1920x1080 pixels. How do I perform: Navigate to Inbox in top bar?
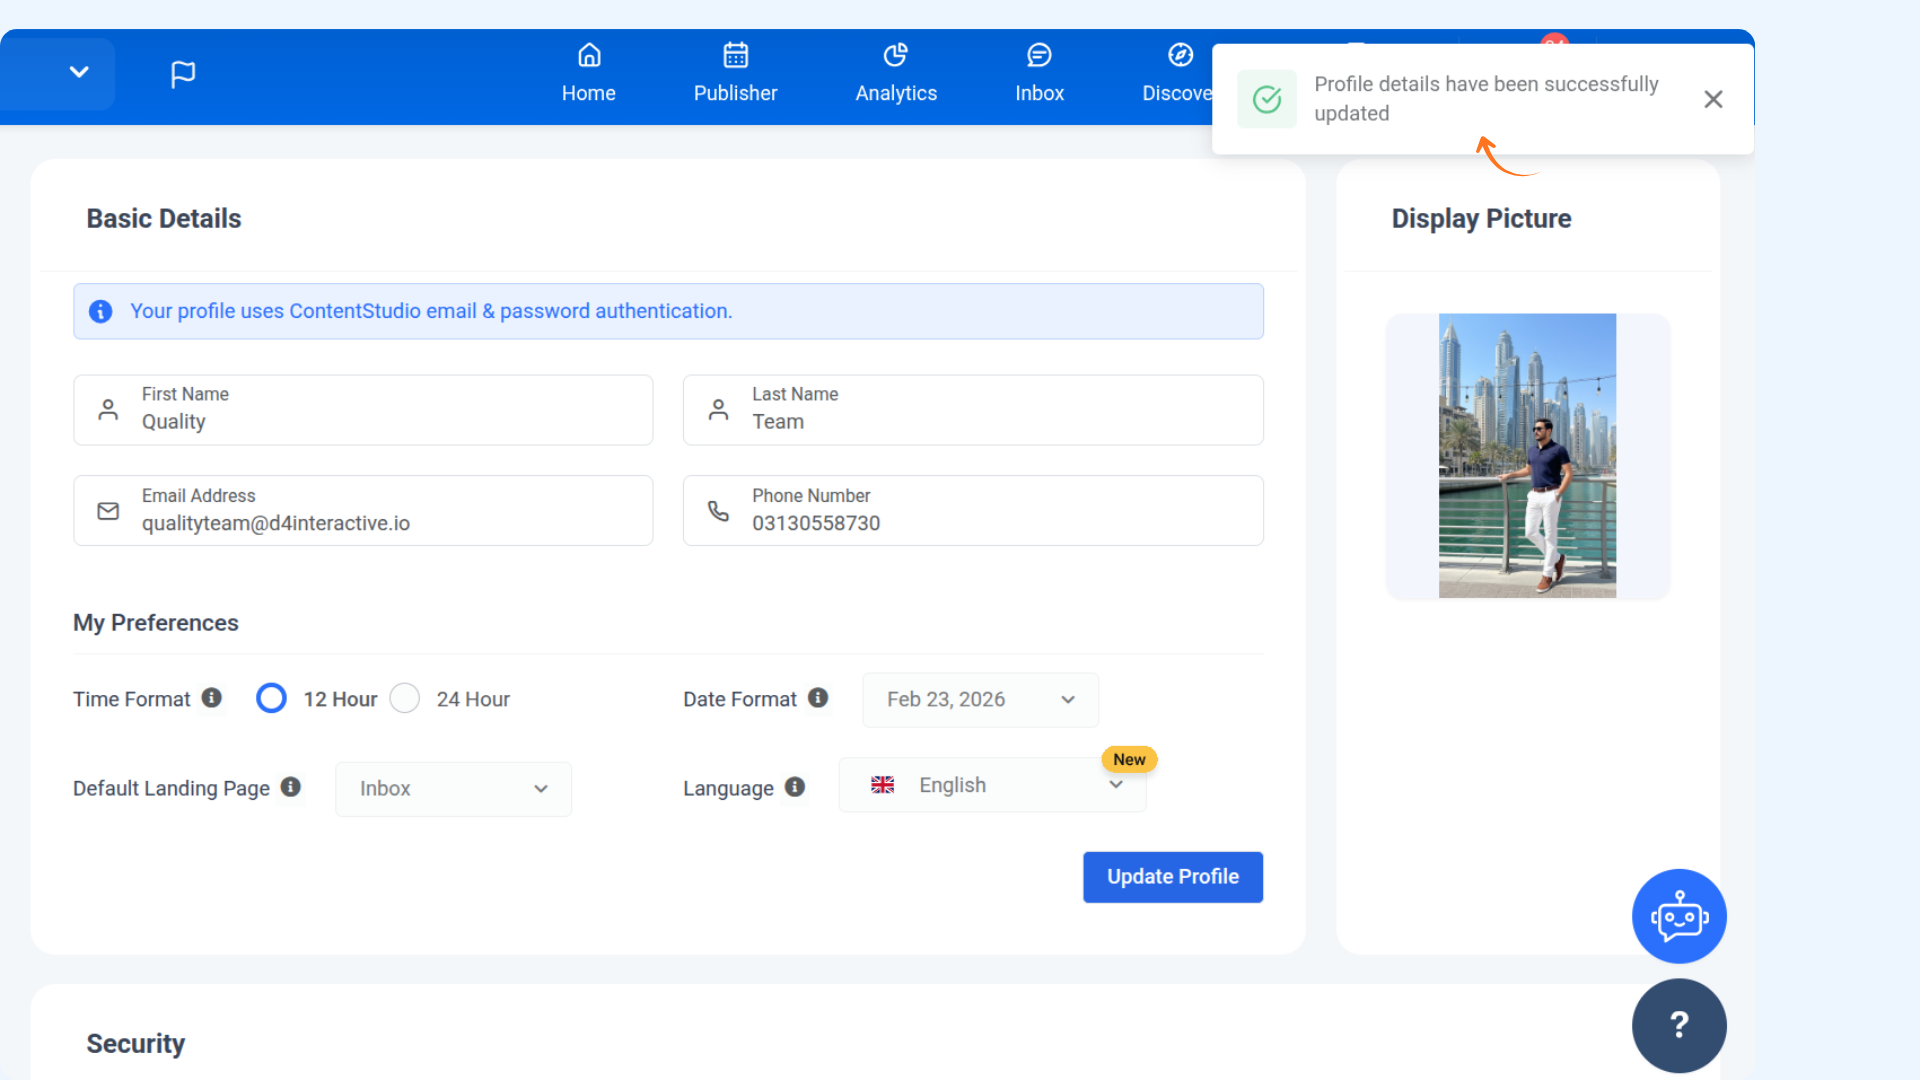tap(1039, 74)
